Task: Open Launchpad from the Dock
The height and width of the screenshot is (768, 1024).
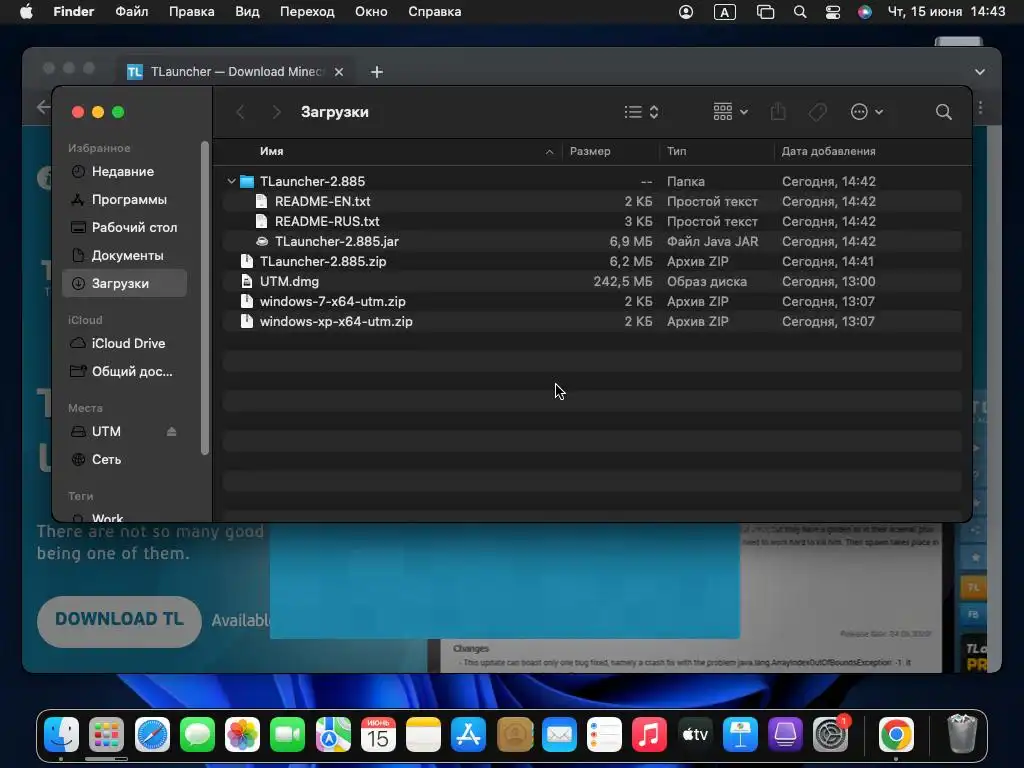Action: (106, 734)
